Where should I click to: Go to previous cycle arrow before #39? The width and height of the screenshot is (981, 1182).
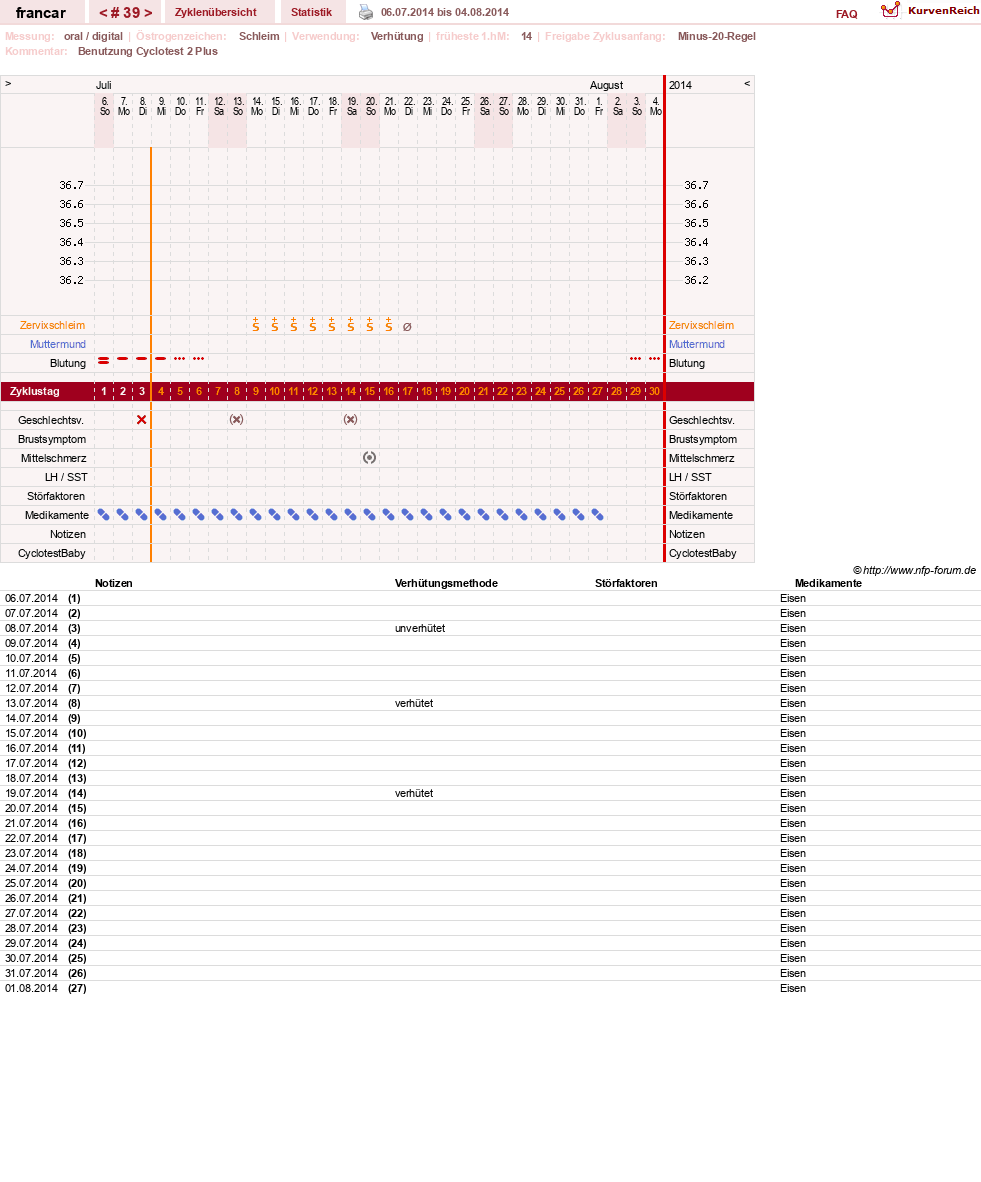(103, 13)
